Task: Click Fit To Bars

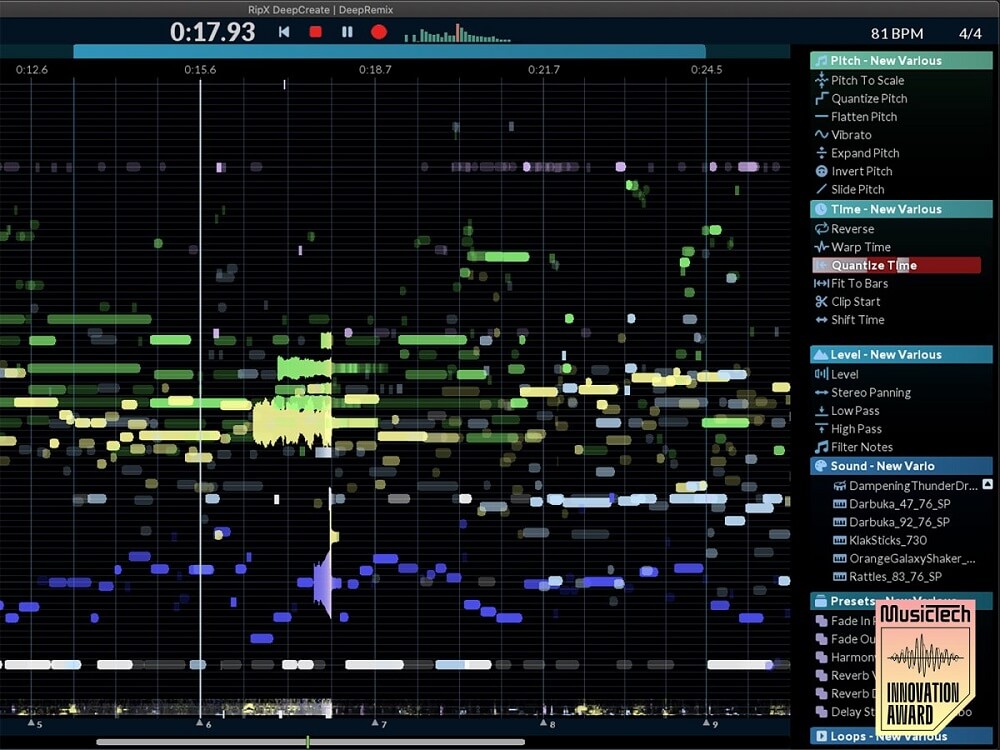Action: pos(853,283)
